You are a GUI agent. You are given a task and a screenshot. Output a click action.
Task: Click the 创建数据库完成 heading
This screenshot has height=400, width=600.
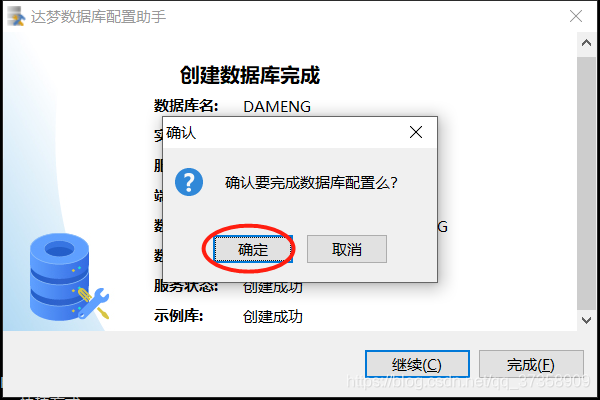pyautogui.click(x=250, y=75)
